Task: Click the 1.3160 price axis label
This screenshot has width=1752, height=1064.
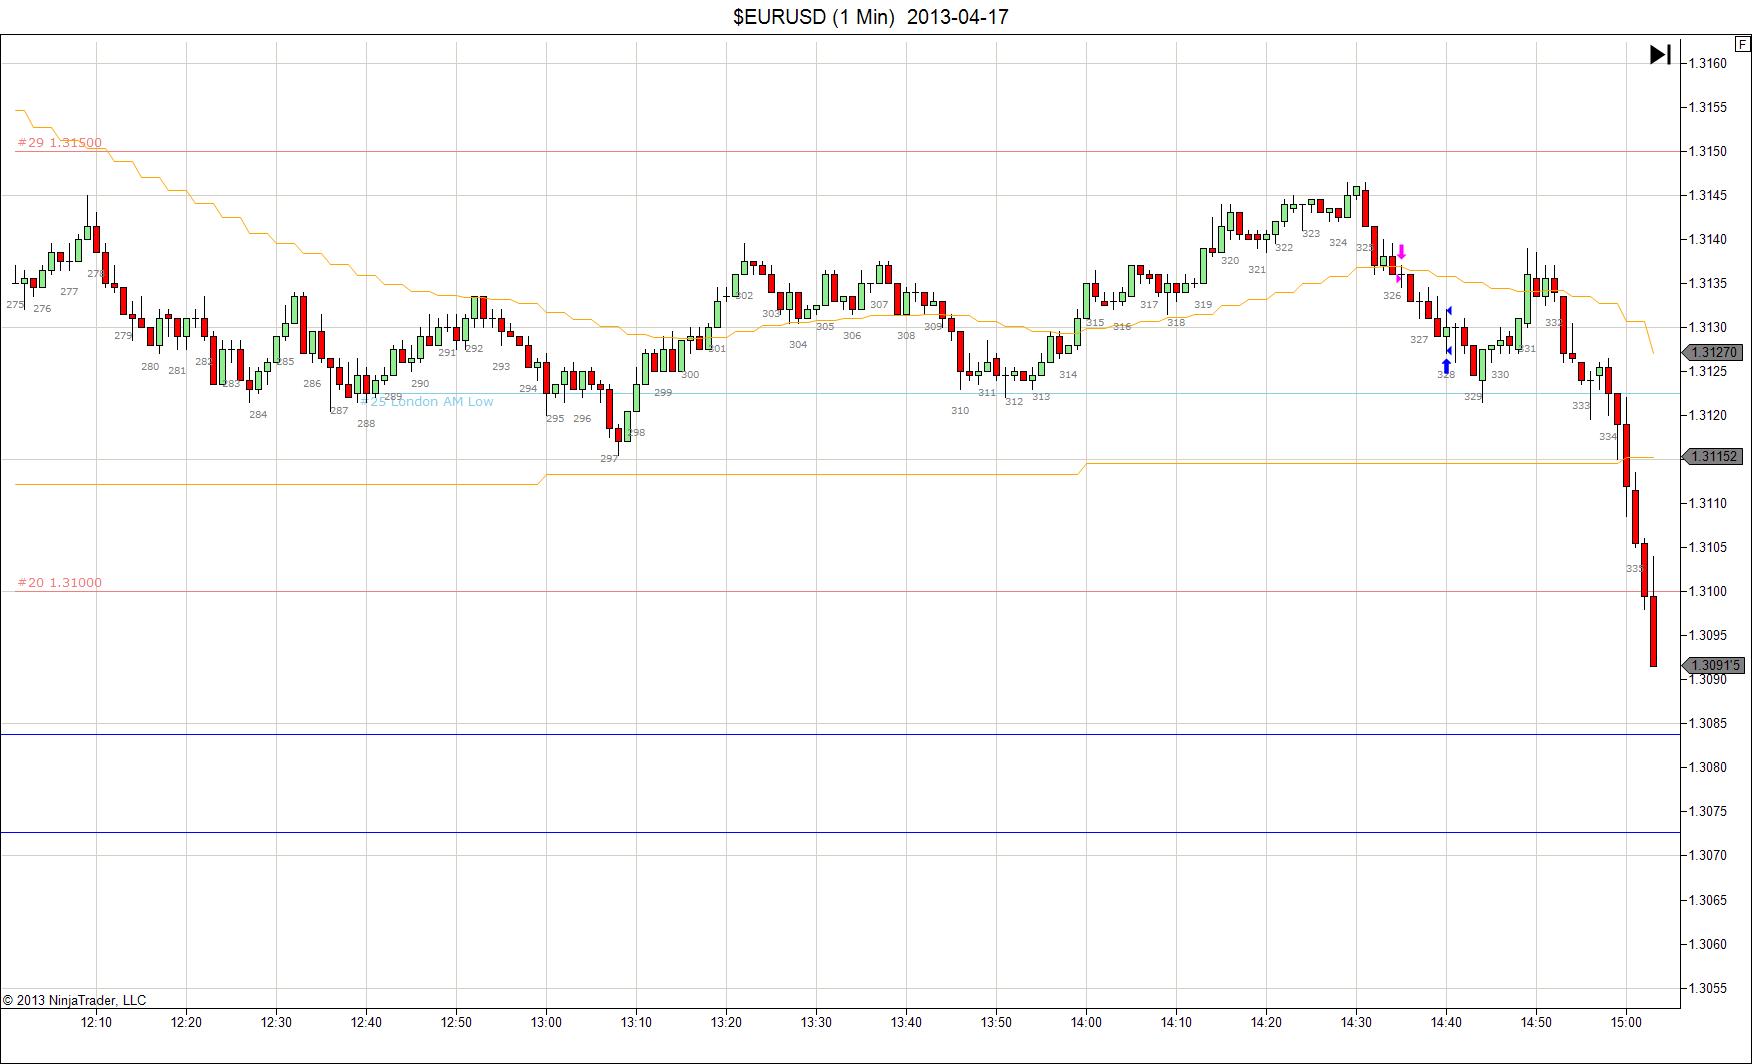Action: click(x=1707, y=63)
